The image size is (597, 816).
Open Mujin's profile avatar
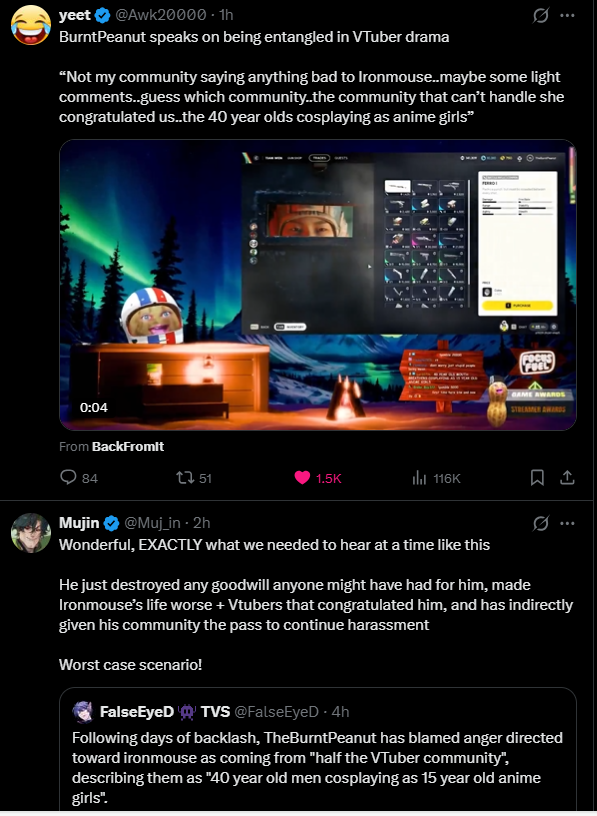31,532
